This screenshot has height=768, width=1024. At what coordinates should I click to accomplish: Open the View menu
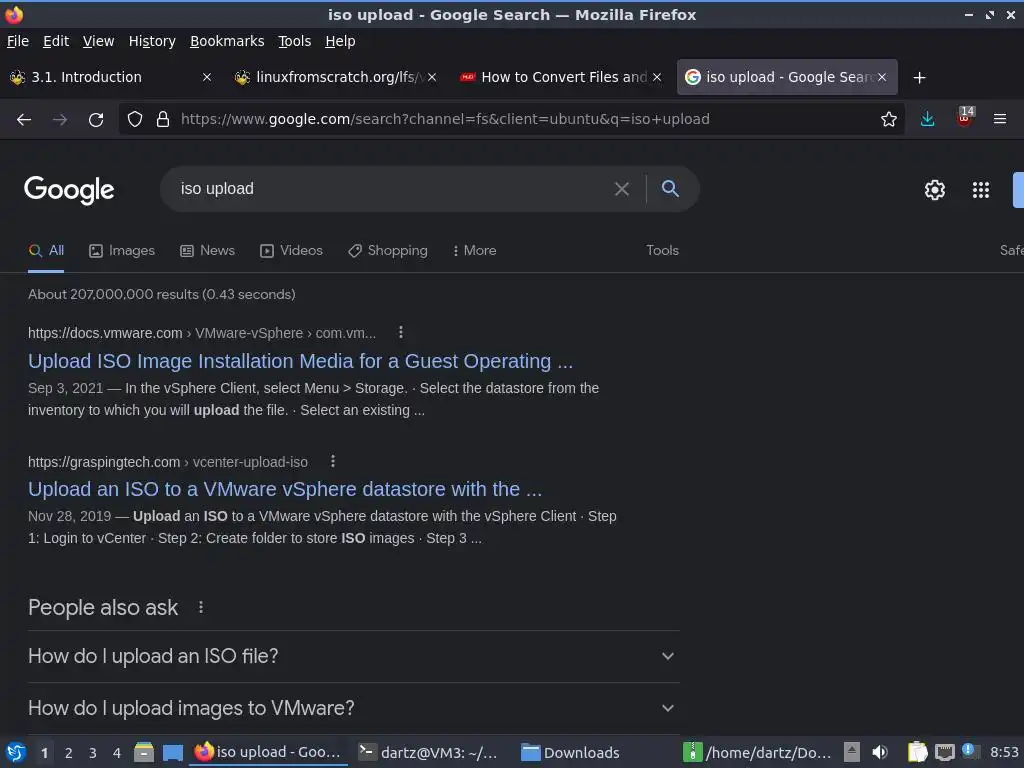point(99,41)
